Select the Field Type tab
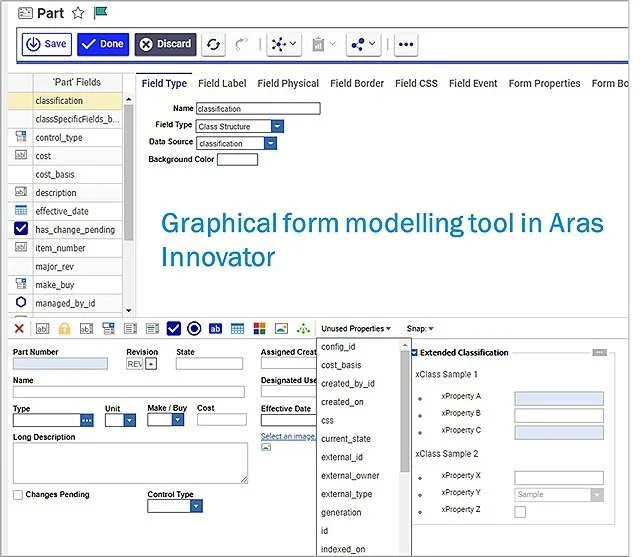The height and width of the screenshot is (557, 644). pyautogui.click(x=164, y=83)
